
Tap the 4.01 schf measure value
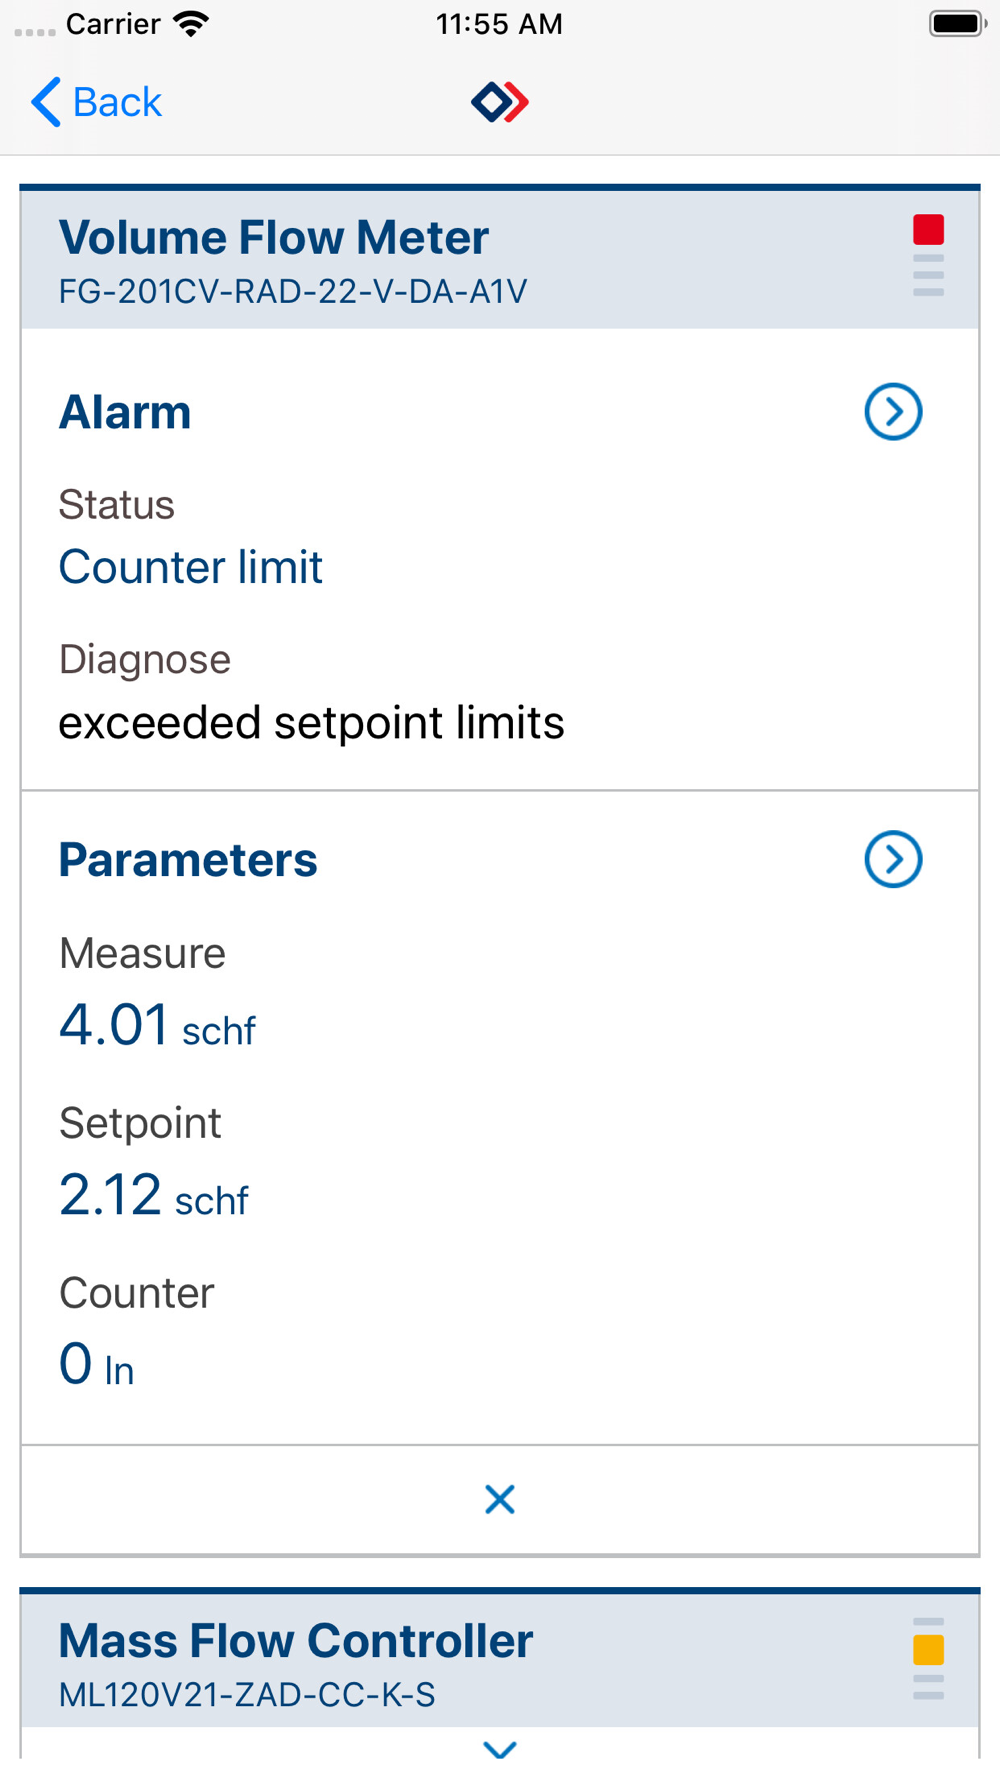coord(157,1026)
